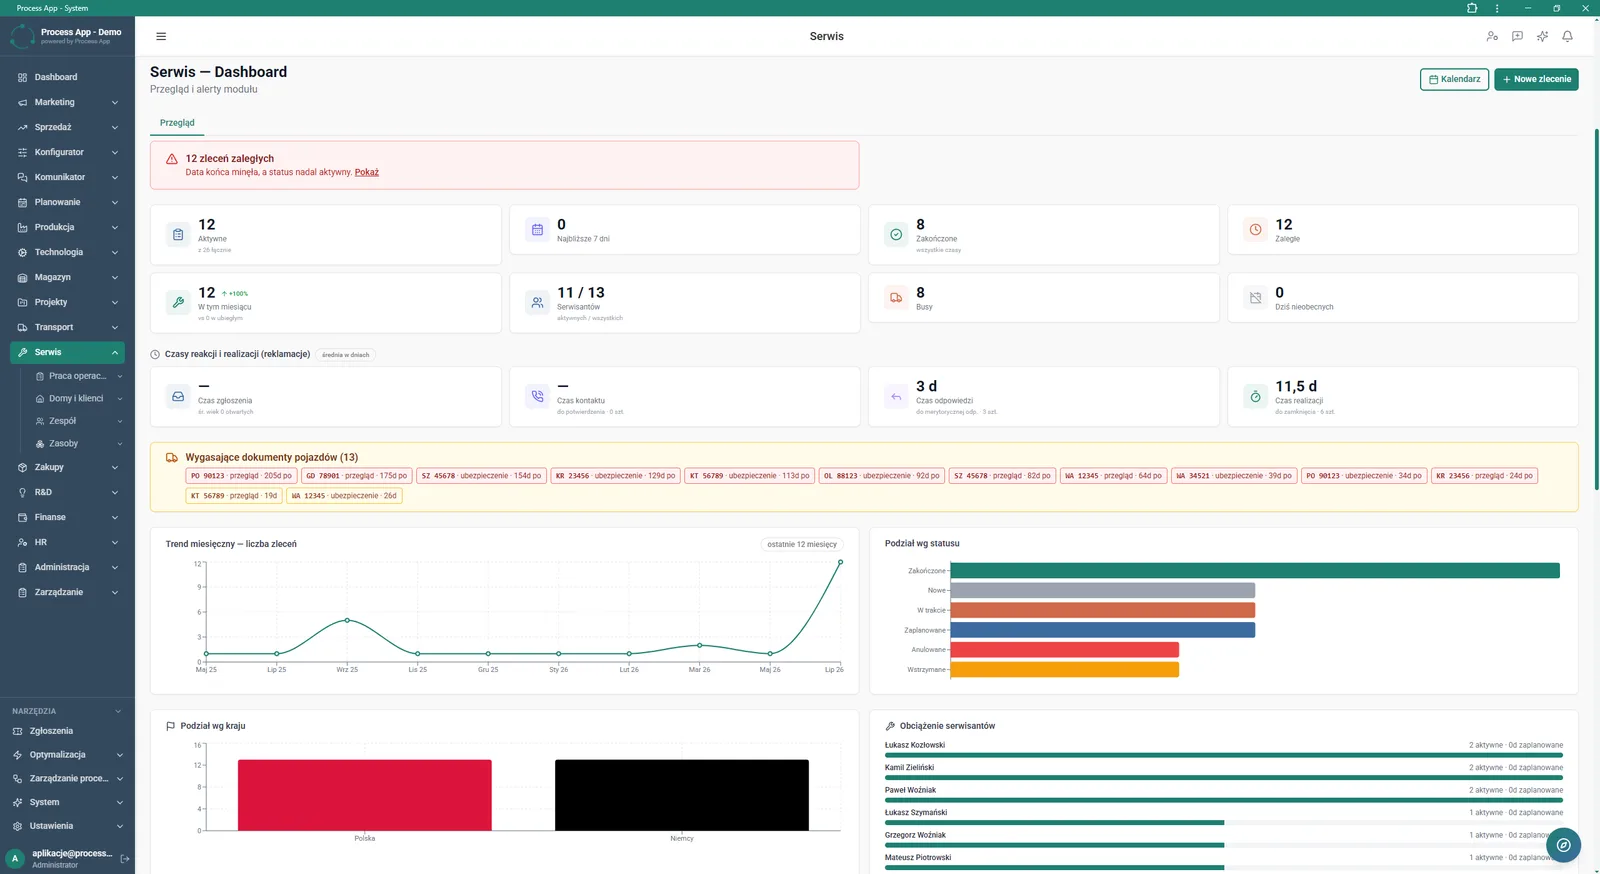Click inbox icon in Czas zgłoszenia card
Screen dimensions: 1600x874
pyautogui.click(x=178, y=396)
